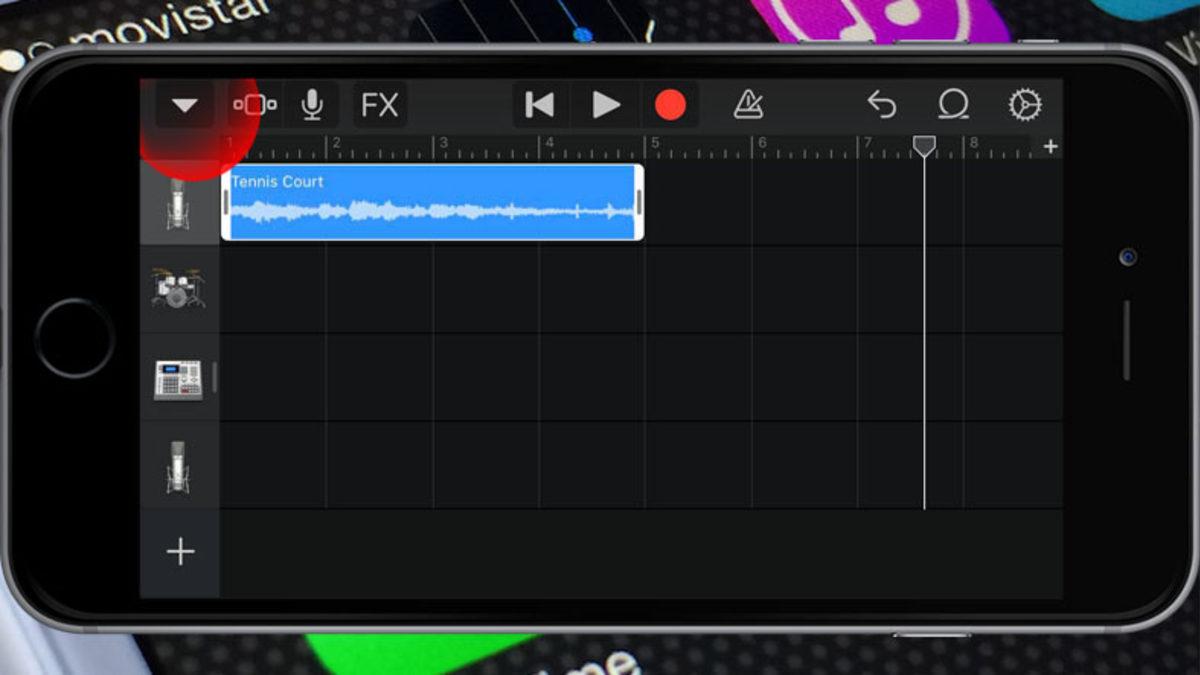Viewport: 1200px width, 675px height.
Task: Select the acoustic drum kit track
Action: tap(178, 289)
